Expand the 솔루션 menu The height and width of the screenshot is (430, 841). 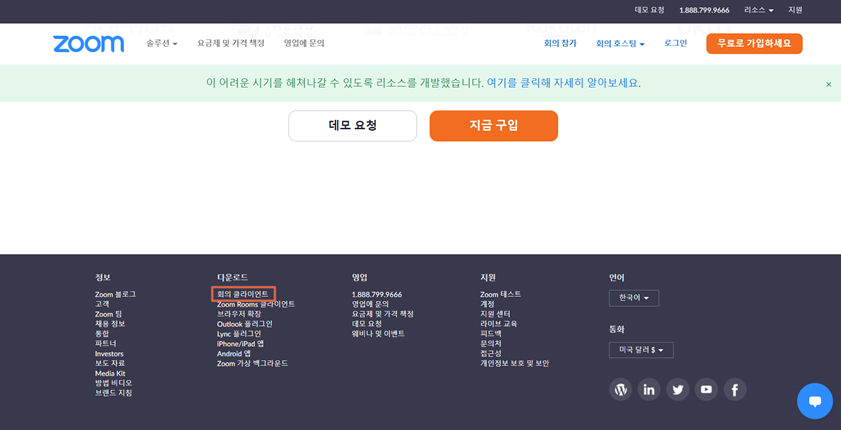[x=161, y=43]
